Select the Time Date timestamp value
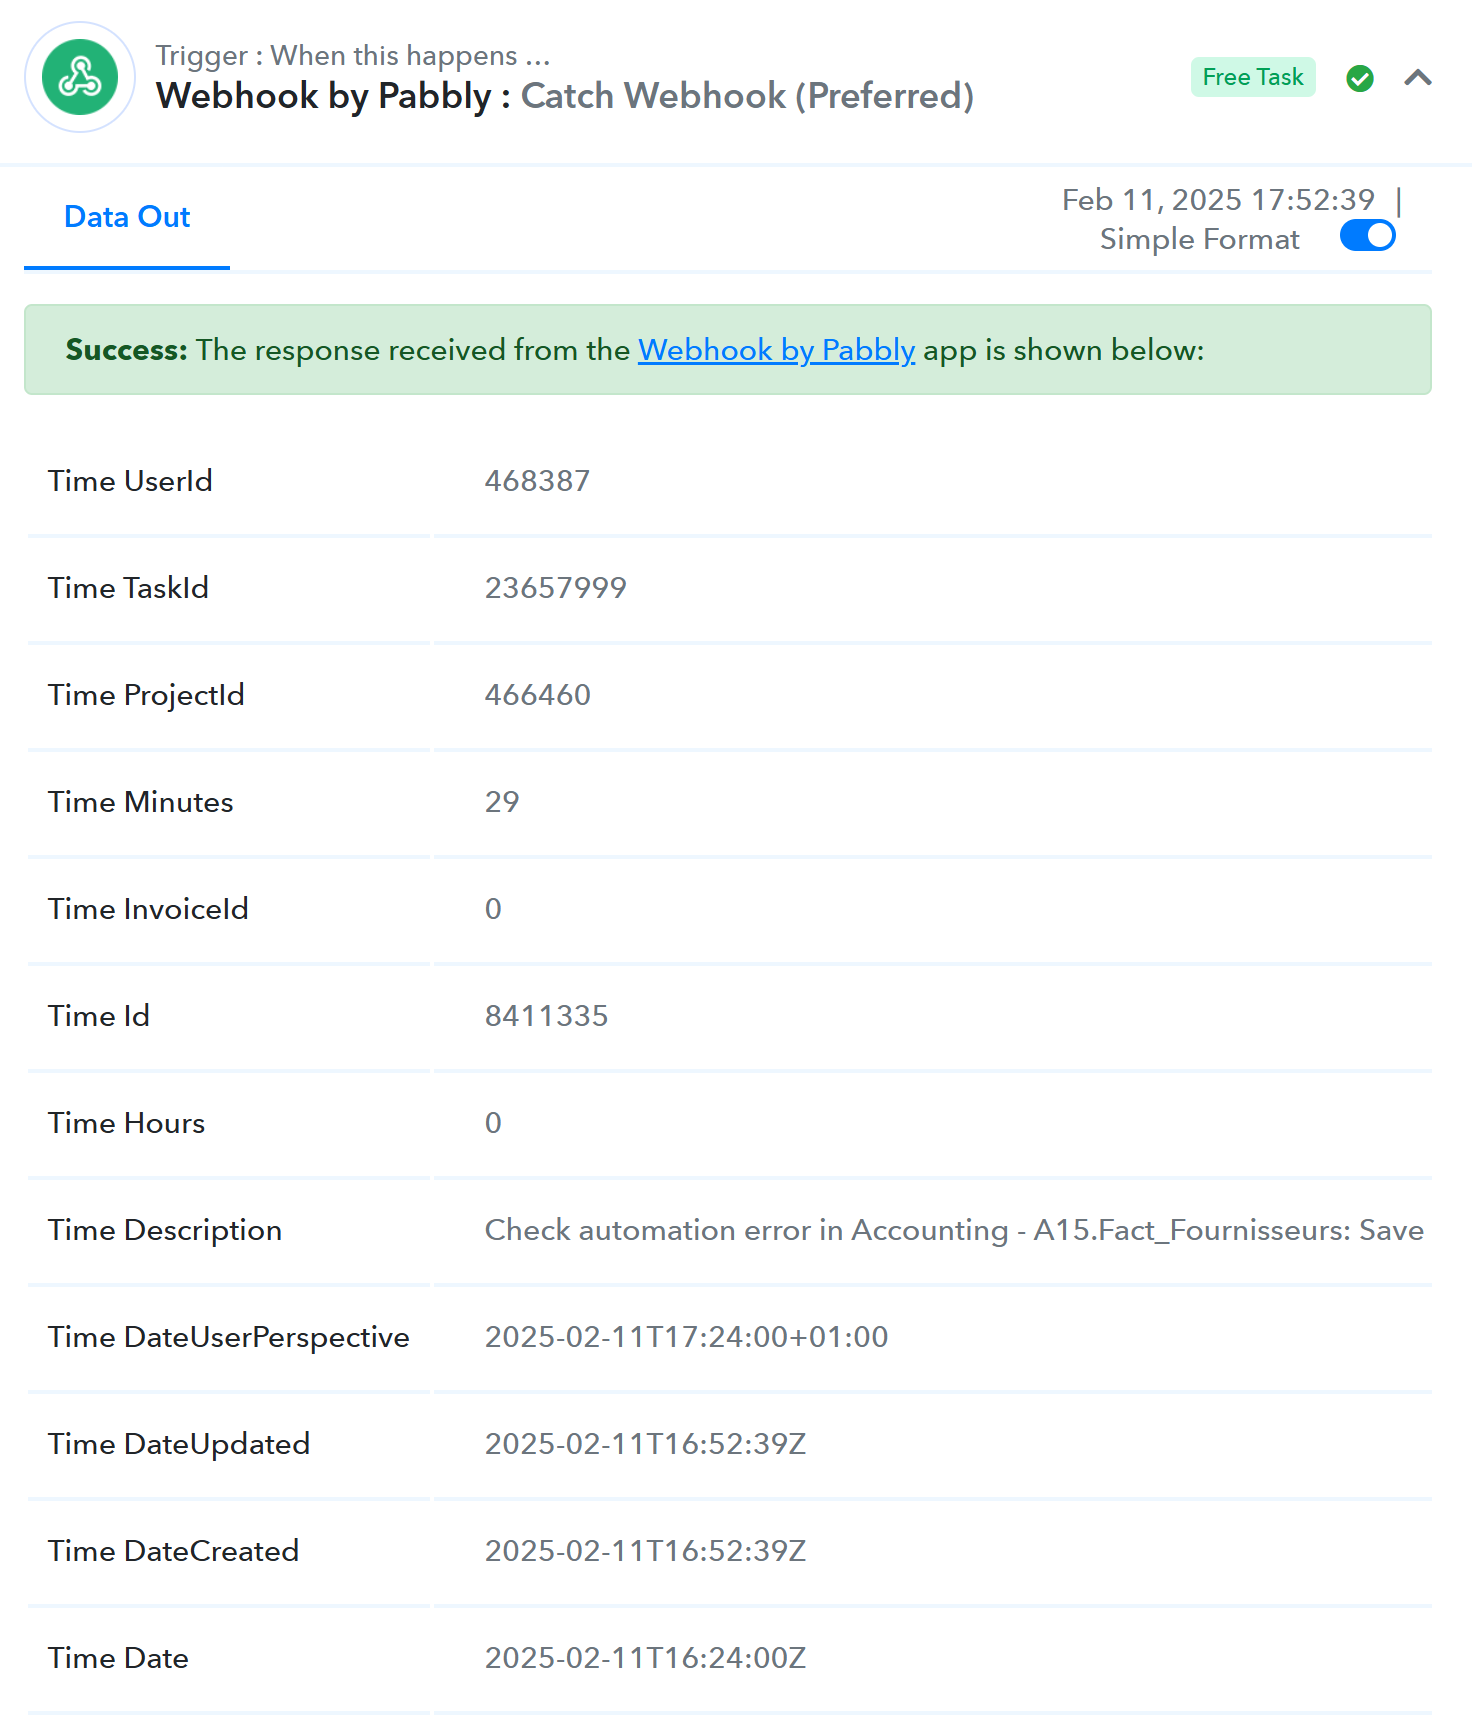 (645, 1658)
